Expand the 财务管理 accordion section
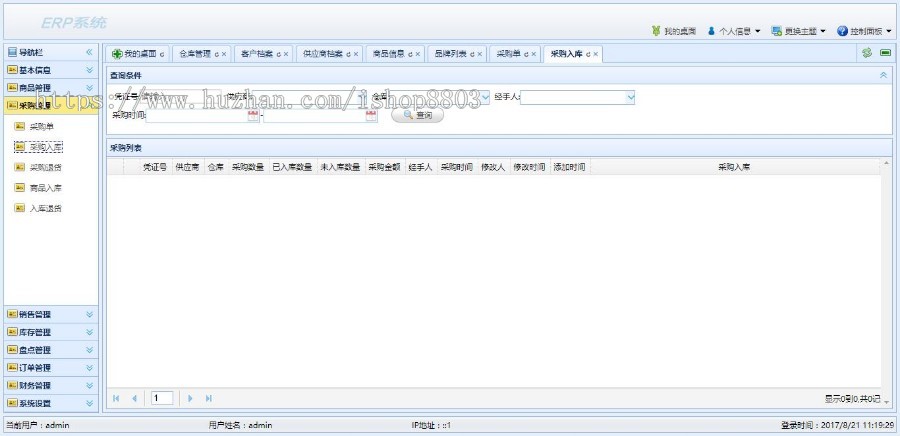This screenshot has width=900, height=436. pos(51,386)
